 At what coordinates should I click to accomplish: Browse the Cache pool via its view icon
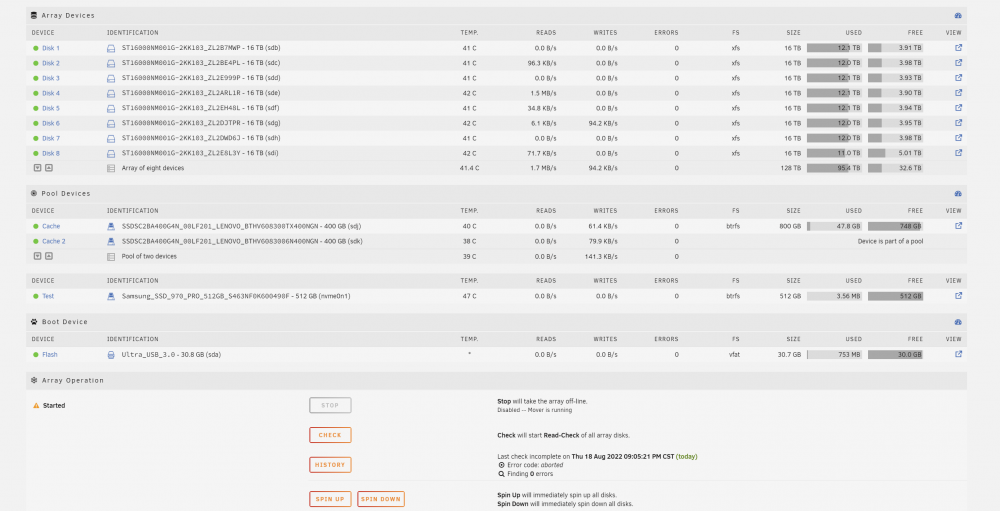[x=958, y=225]
